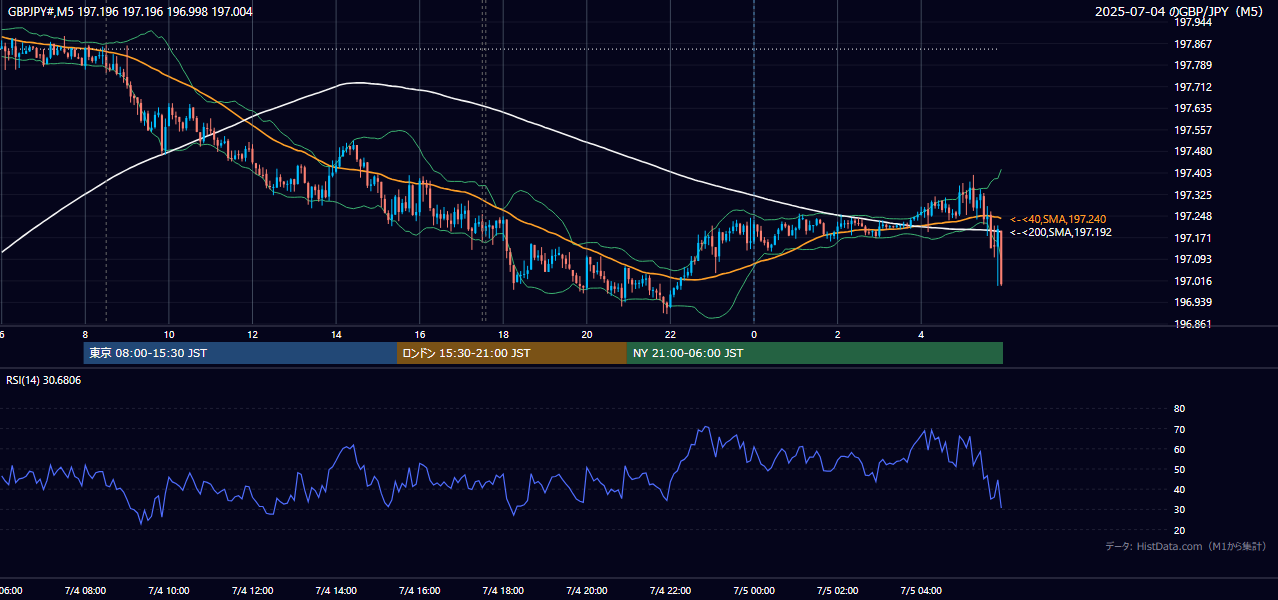Click bottom time label 7/4 10:00

click(x=169, y=590)
